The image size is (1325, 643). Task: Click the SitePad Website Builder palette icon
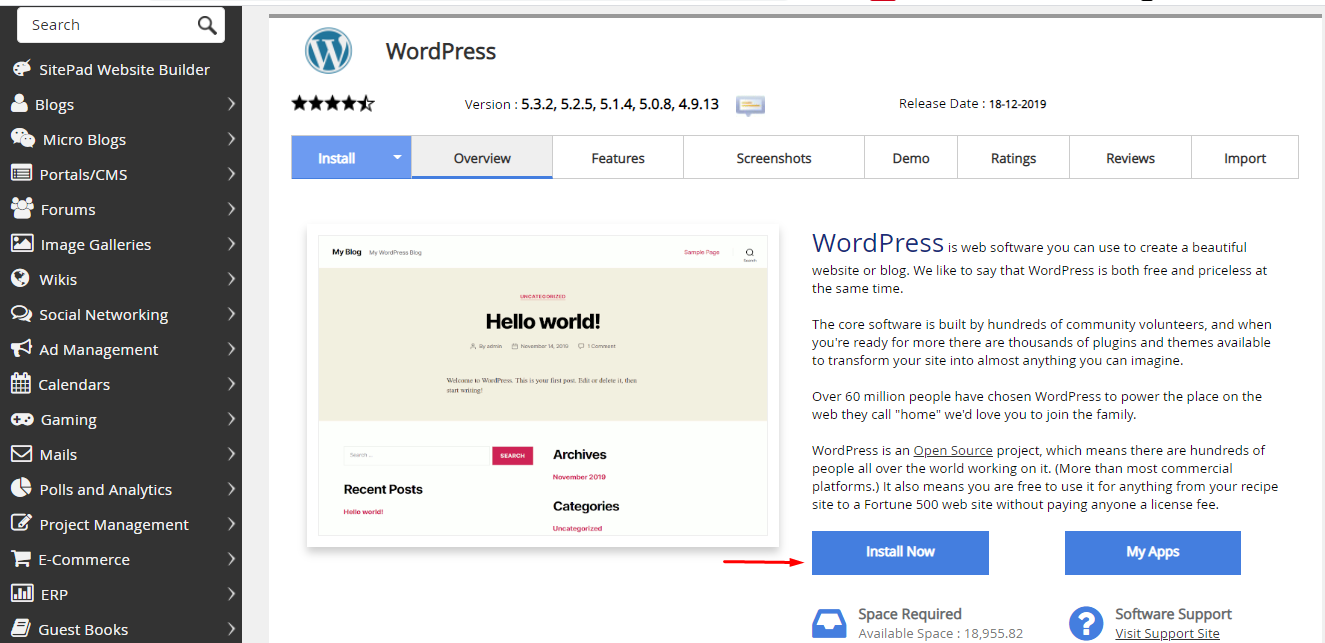point(21,69)
